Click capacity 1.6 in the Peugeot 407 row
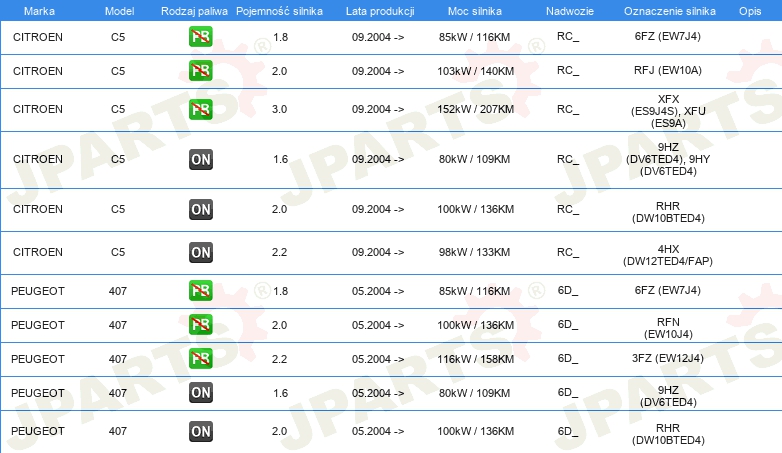 coord(280,393)
